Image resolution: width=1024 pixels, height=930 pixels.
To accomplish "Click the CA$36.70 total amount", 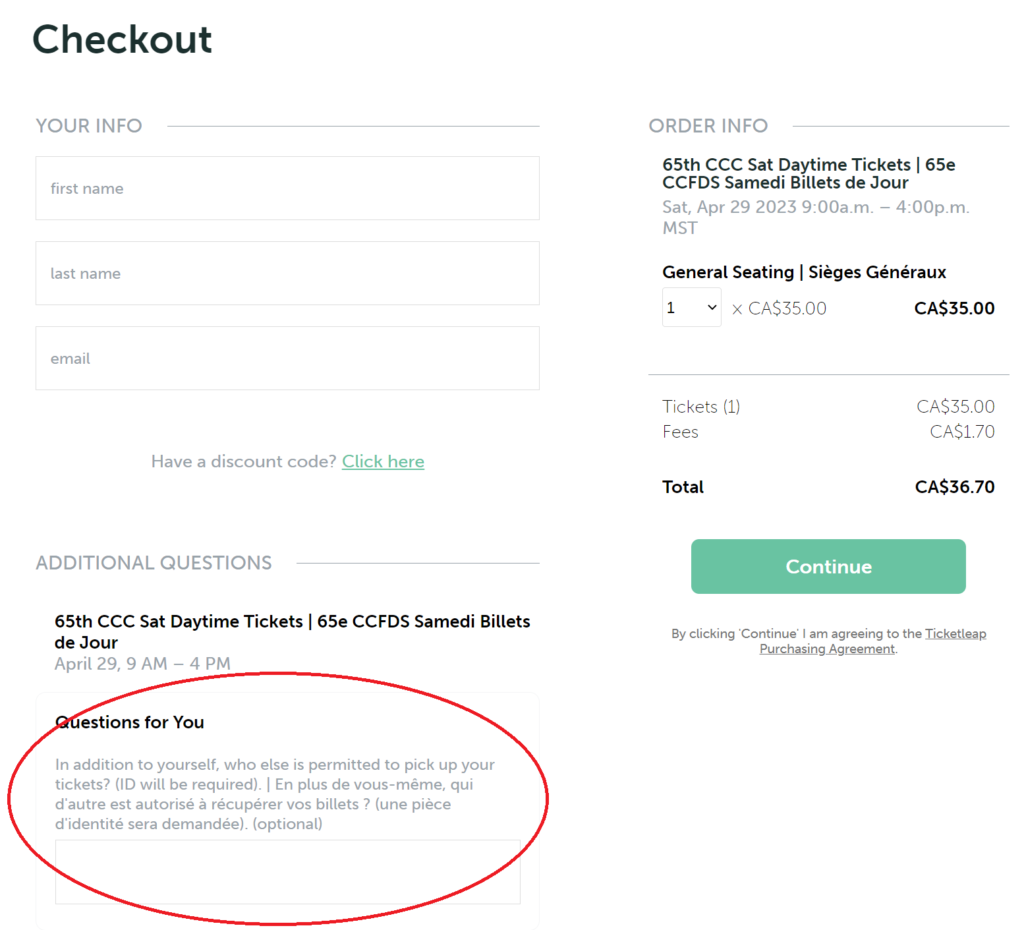I will click(954, 487).
